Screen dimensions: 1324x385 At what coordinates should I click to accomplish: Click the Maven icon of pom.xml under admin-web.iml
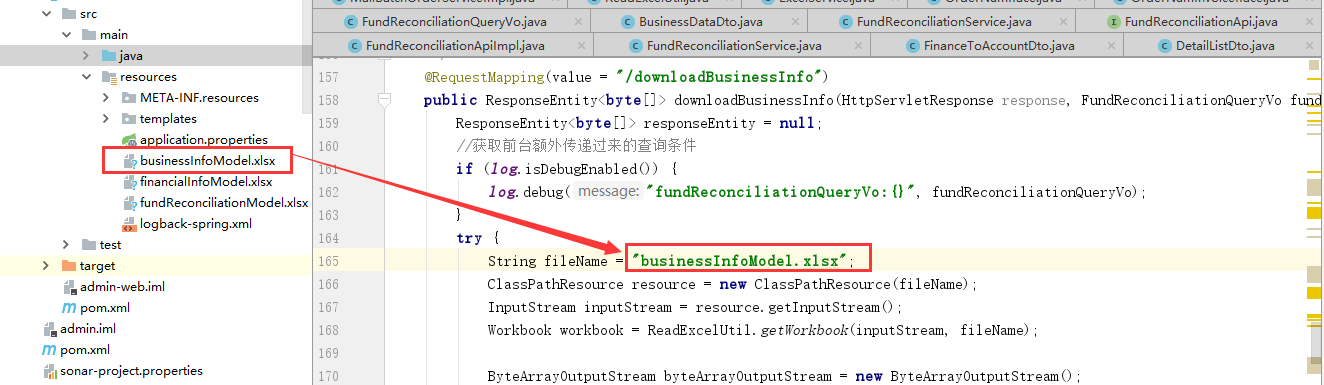pos(69,308)
